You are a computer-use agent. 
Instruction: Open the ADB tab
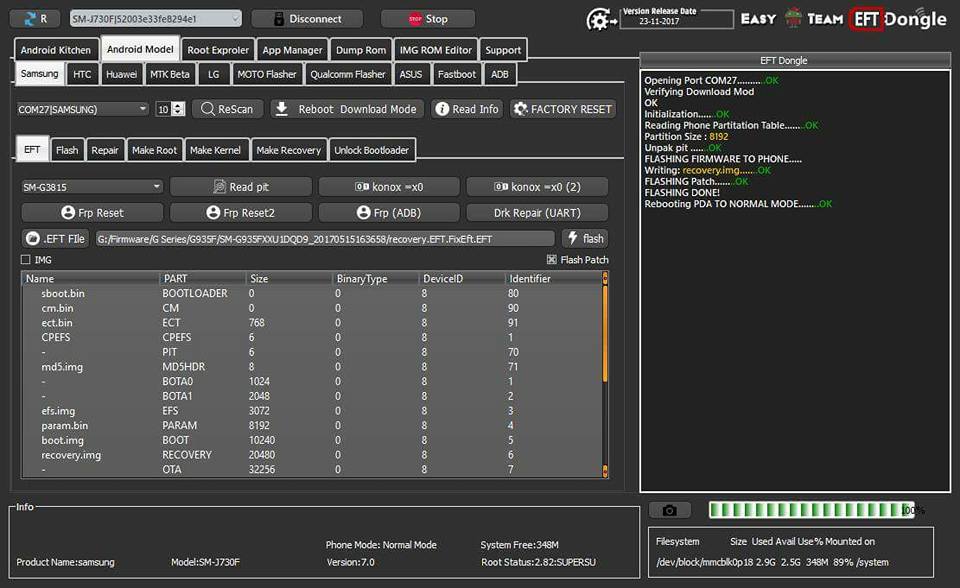[x=500, y=74]
